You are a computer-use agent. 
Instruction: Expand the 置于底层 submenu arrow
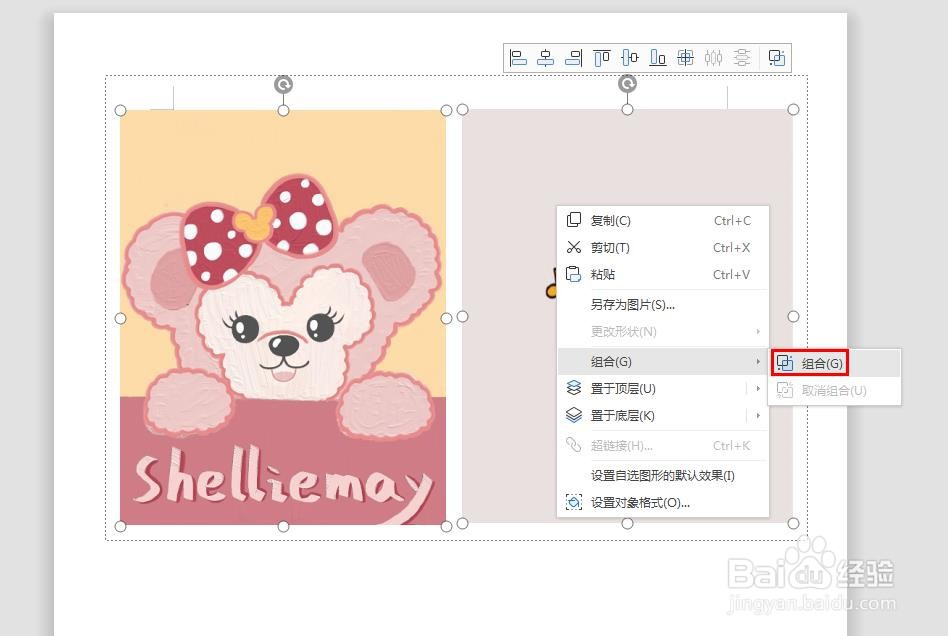(758, 415)
